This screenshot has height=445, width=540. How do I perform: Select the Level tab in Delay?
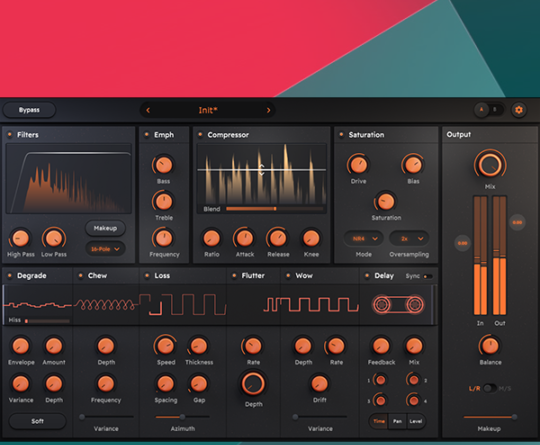coord(416,421)
